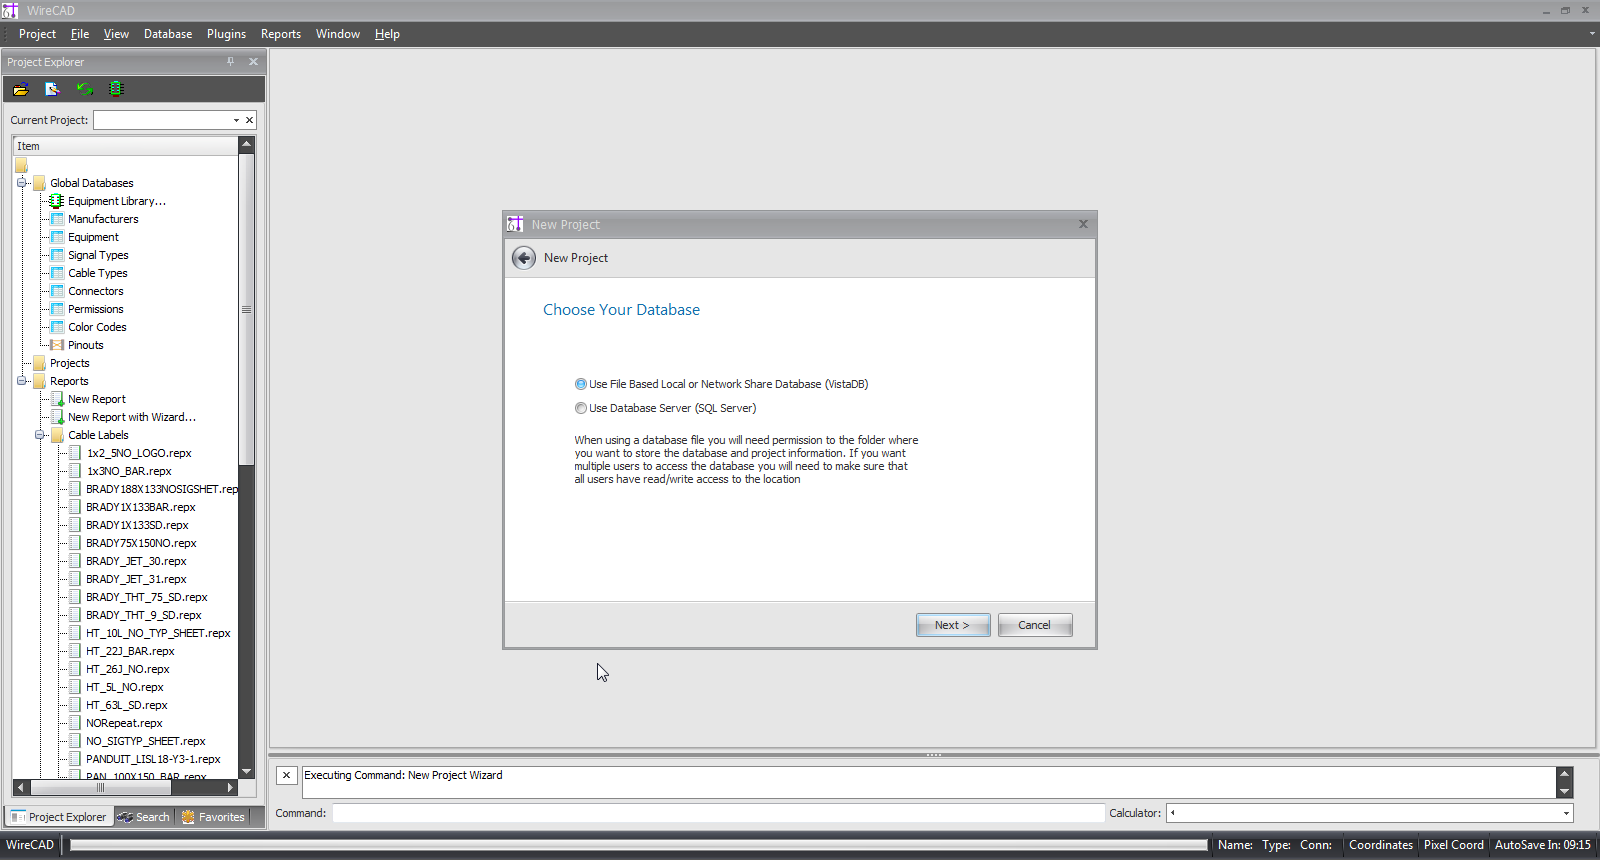Select Use Database Server (SQL Server)
Screen dimensions: 1600x860
581,408
